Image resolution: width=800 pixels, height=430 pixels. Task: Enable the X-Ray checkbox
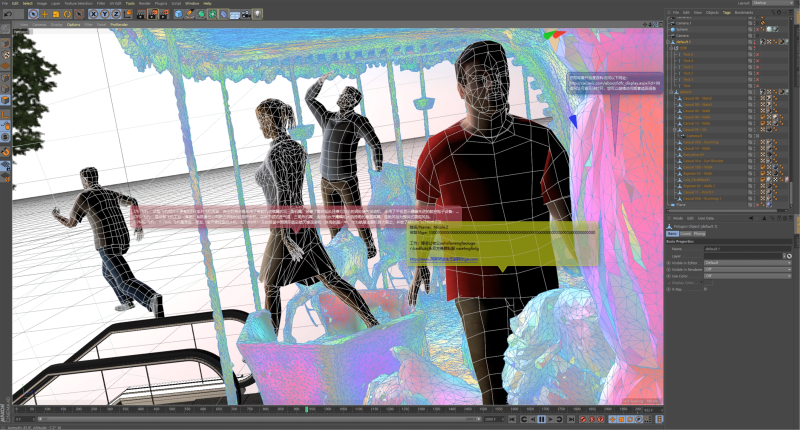point(707,289)
